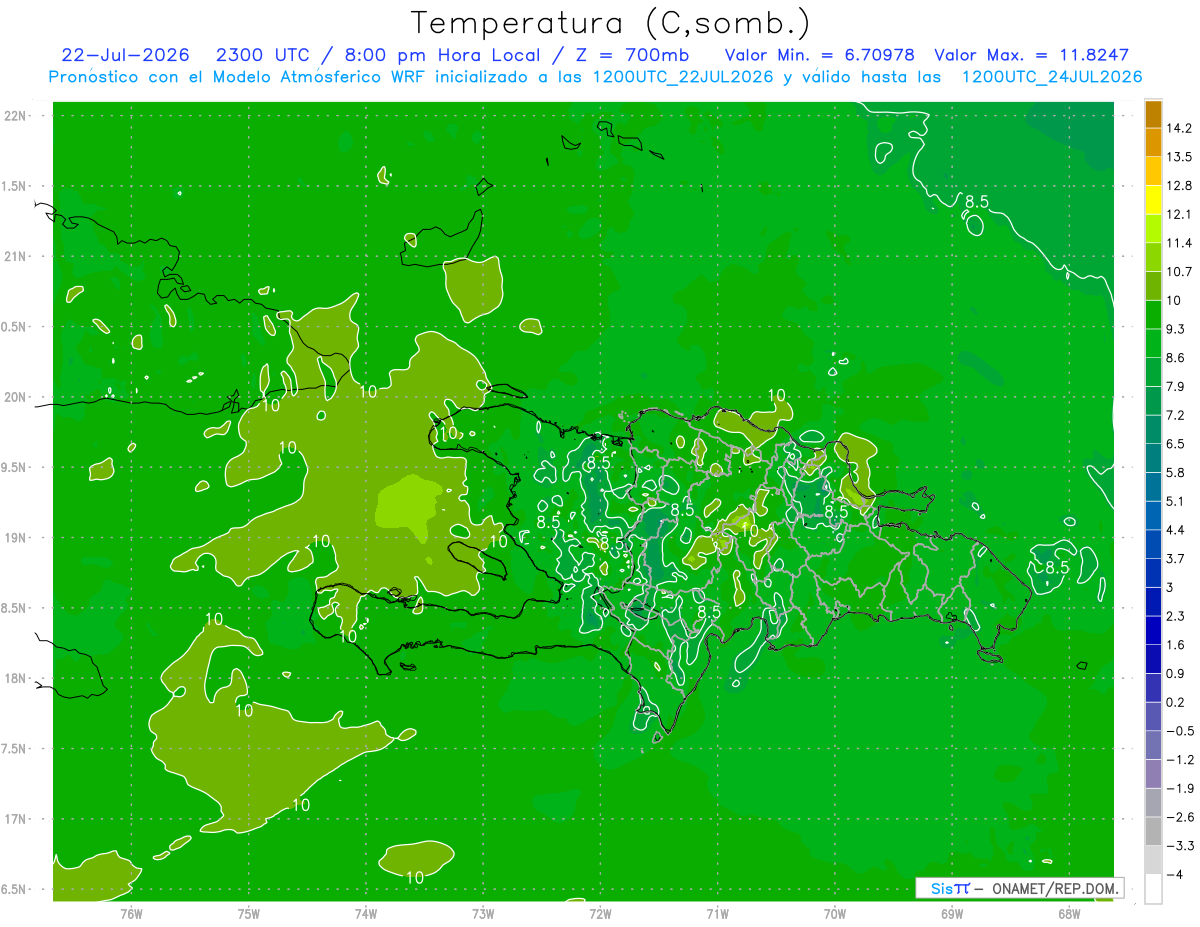This screenshot has width=1200, height=927.
Task: Click the colorbar label '9.3'
Action: 1177,329
